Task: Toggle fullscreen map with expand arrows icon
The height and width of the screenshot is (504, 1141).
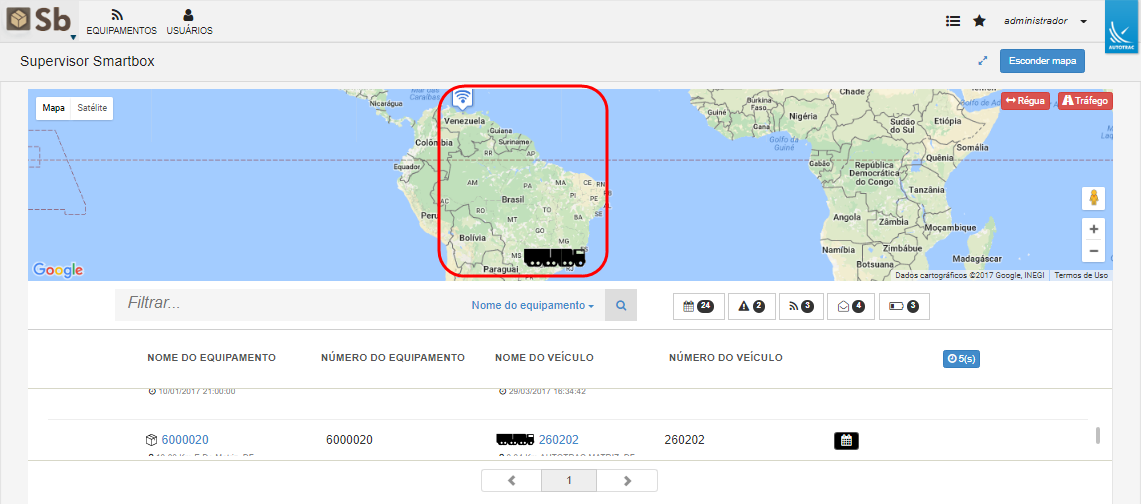Action: (982, 61)
